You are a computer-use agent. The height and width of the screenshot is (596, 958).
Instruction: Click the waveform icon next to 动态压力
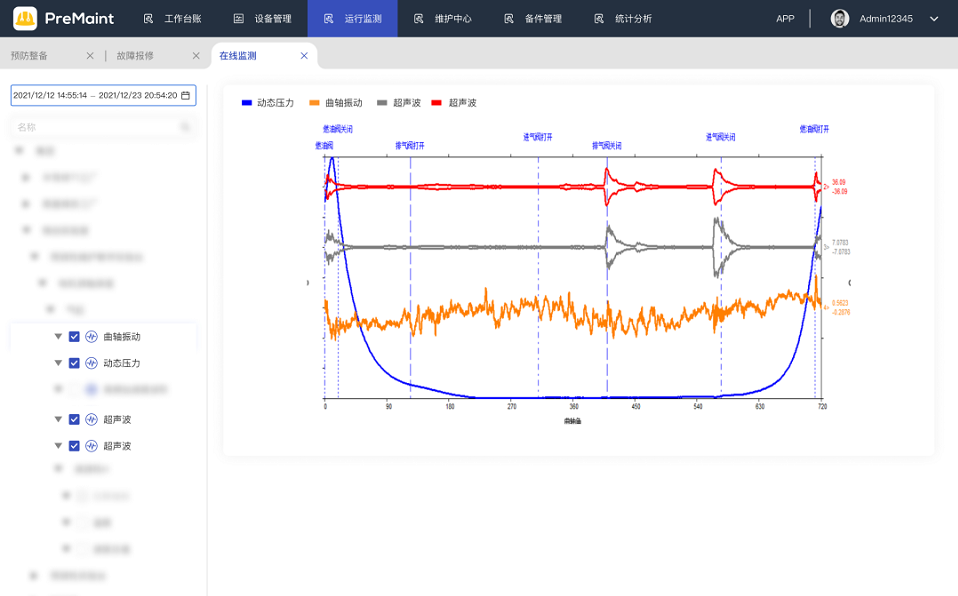pos(91,363)
